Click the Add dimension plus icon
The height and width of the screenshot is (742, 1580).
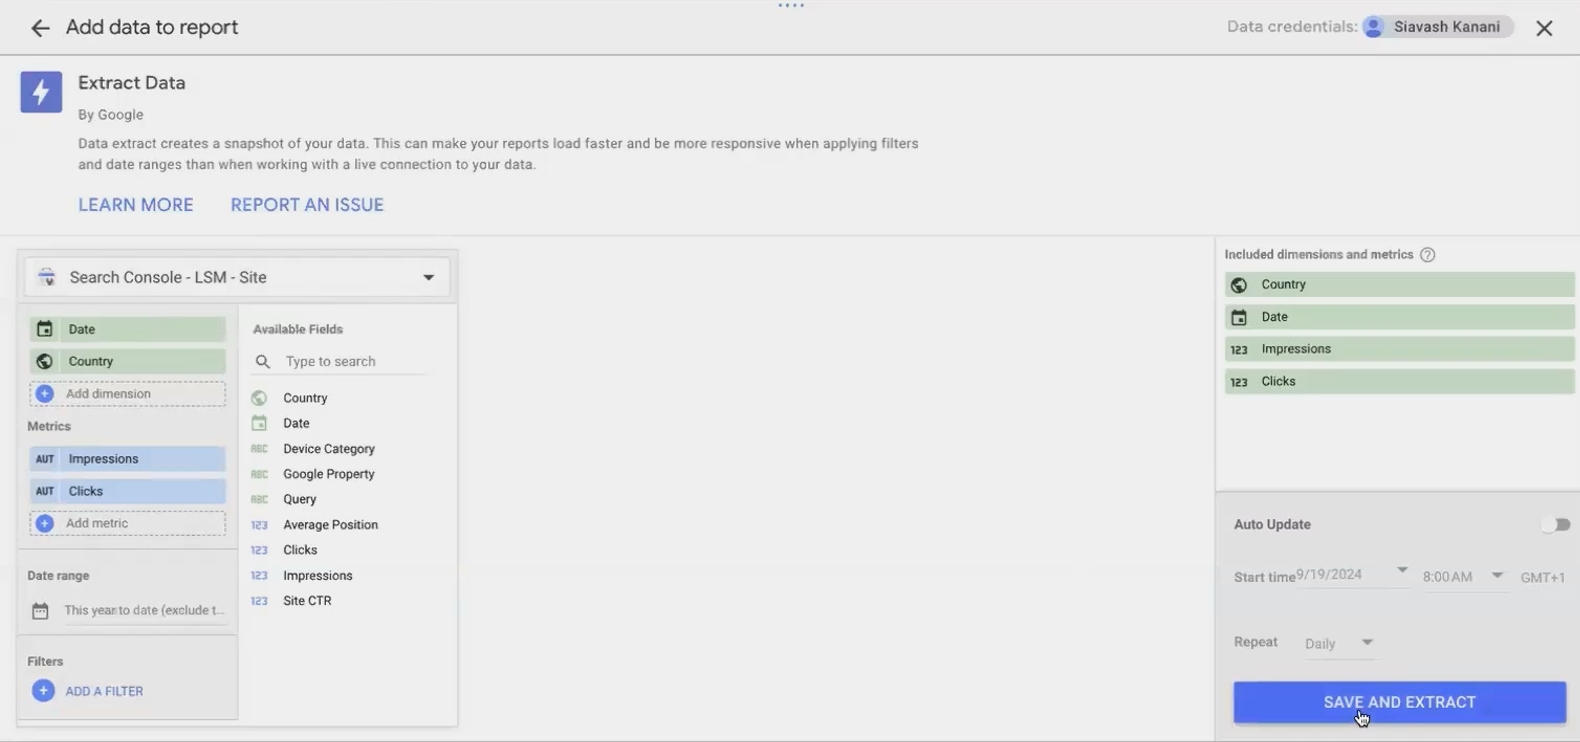coord(44,394)
